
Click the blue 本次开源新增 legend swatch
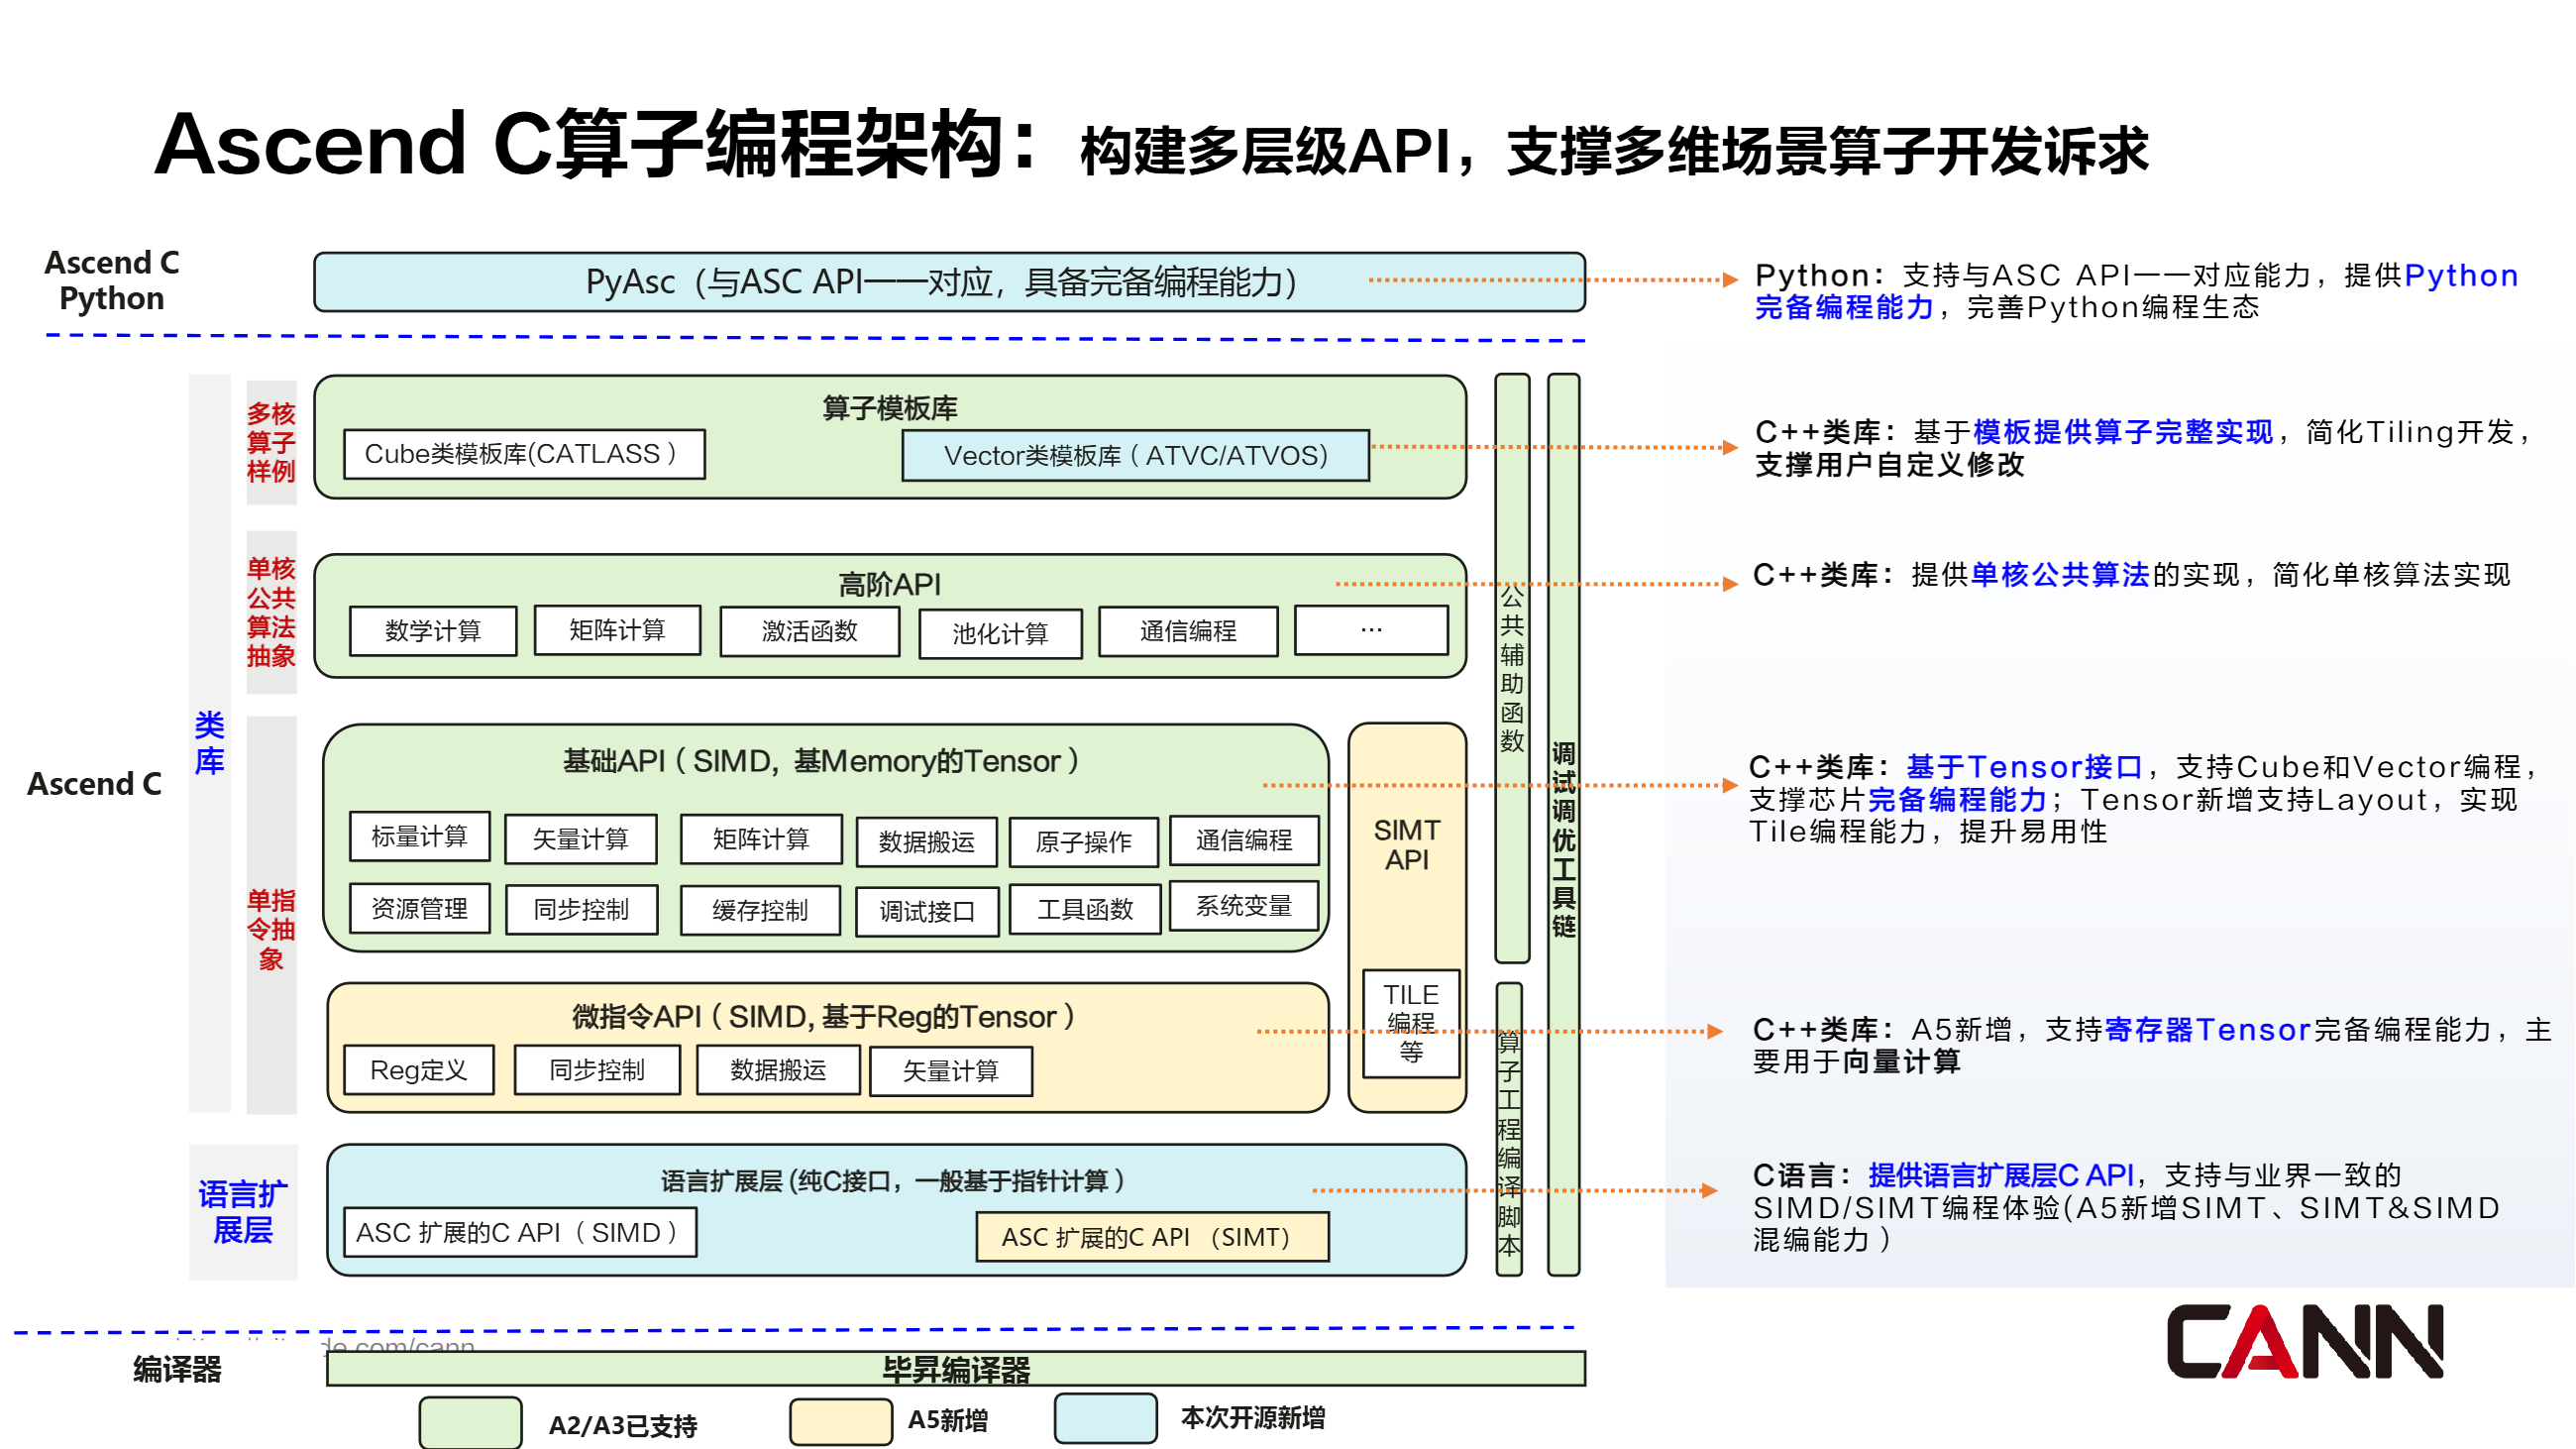[1105, 1417]
